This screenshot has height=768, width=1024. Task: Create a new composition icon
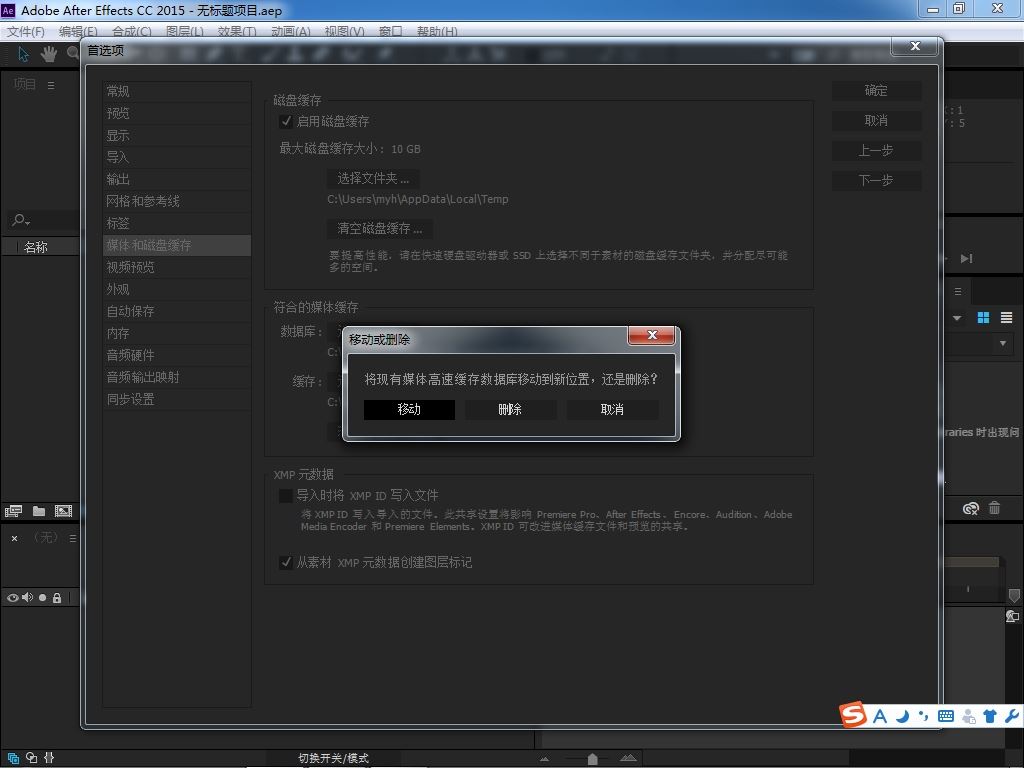pyautogui.click(x=63, y=511)
